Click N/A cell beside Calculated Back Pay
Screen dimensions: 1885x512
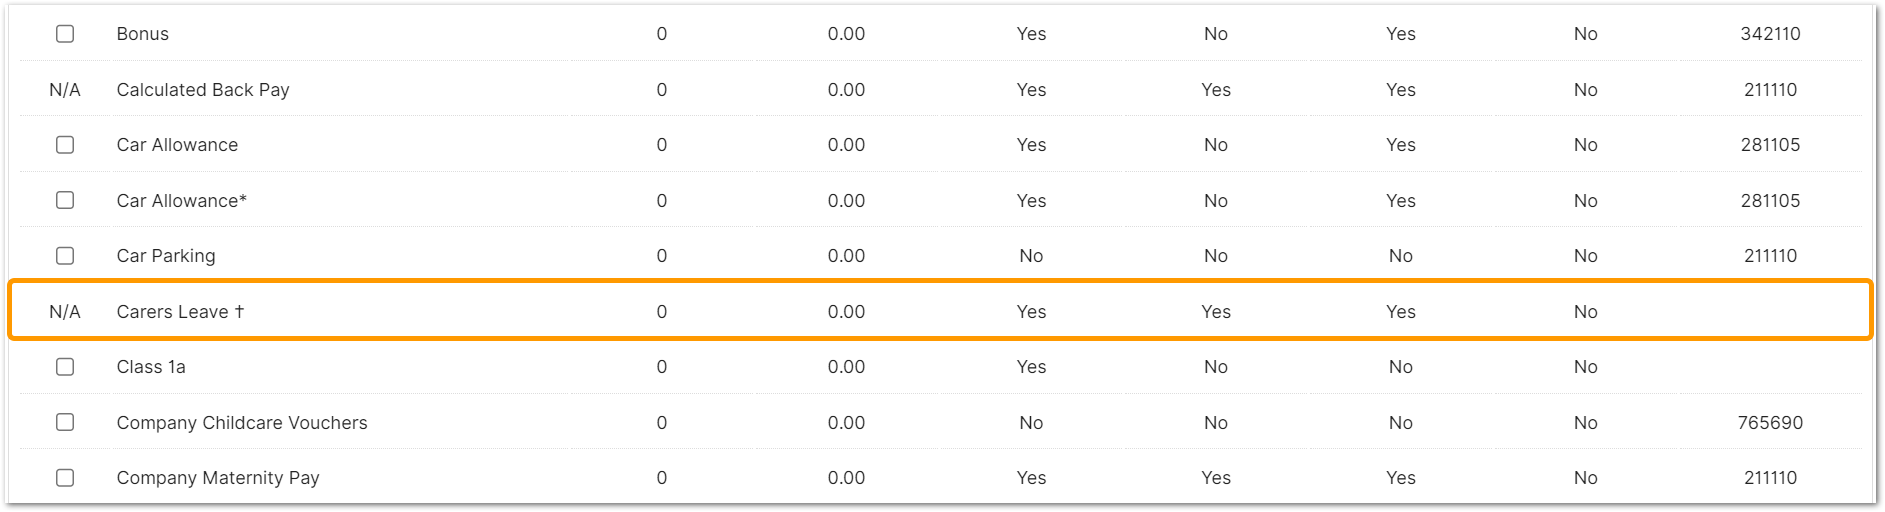pos(65,90)
